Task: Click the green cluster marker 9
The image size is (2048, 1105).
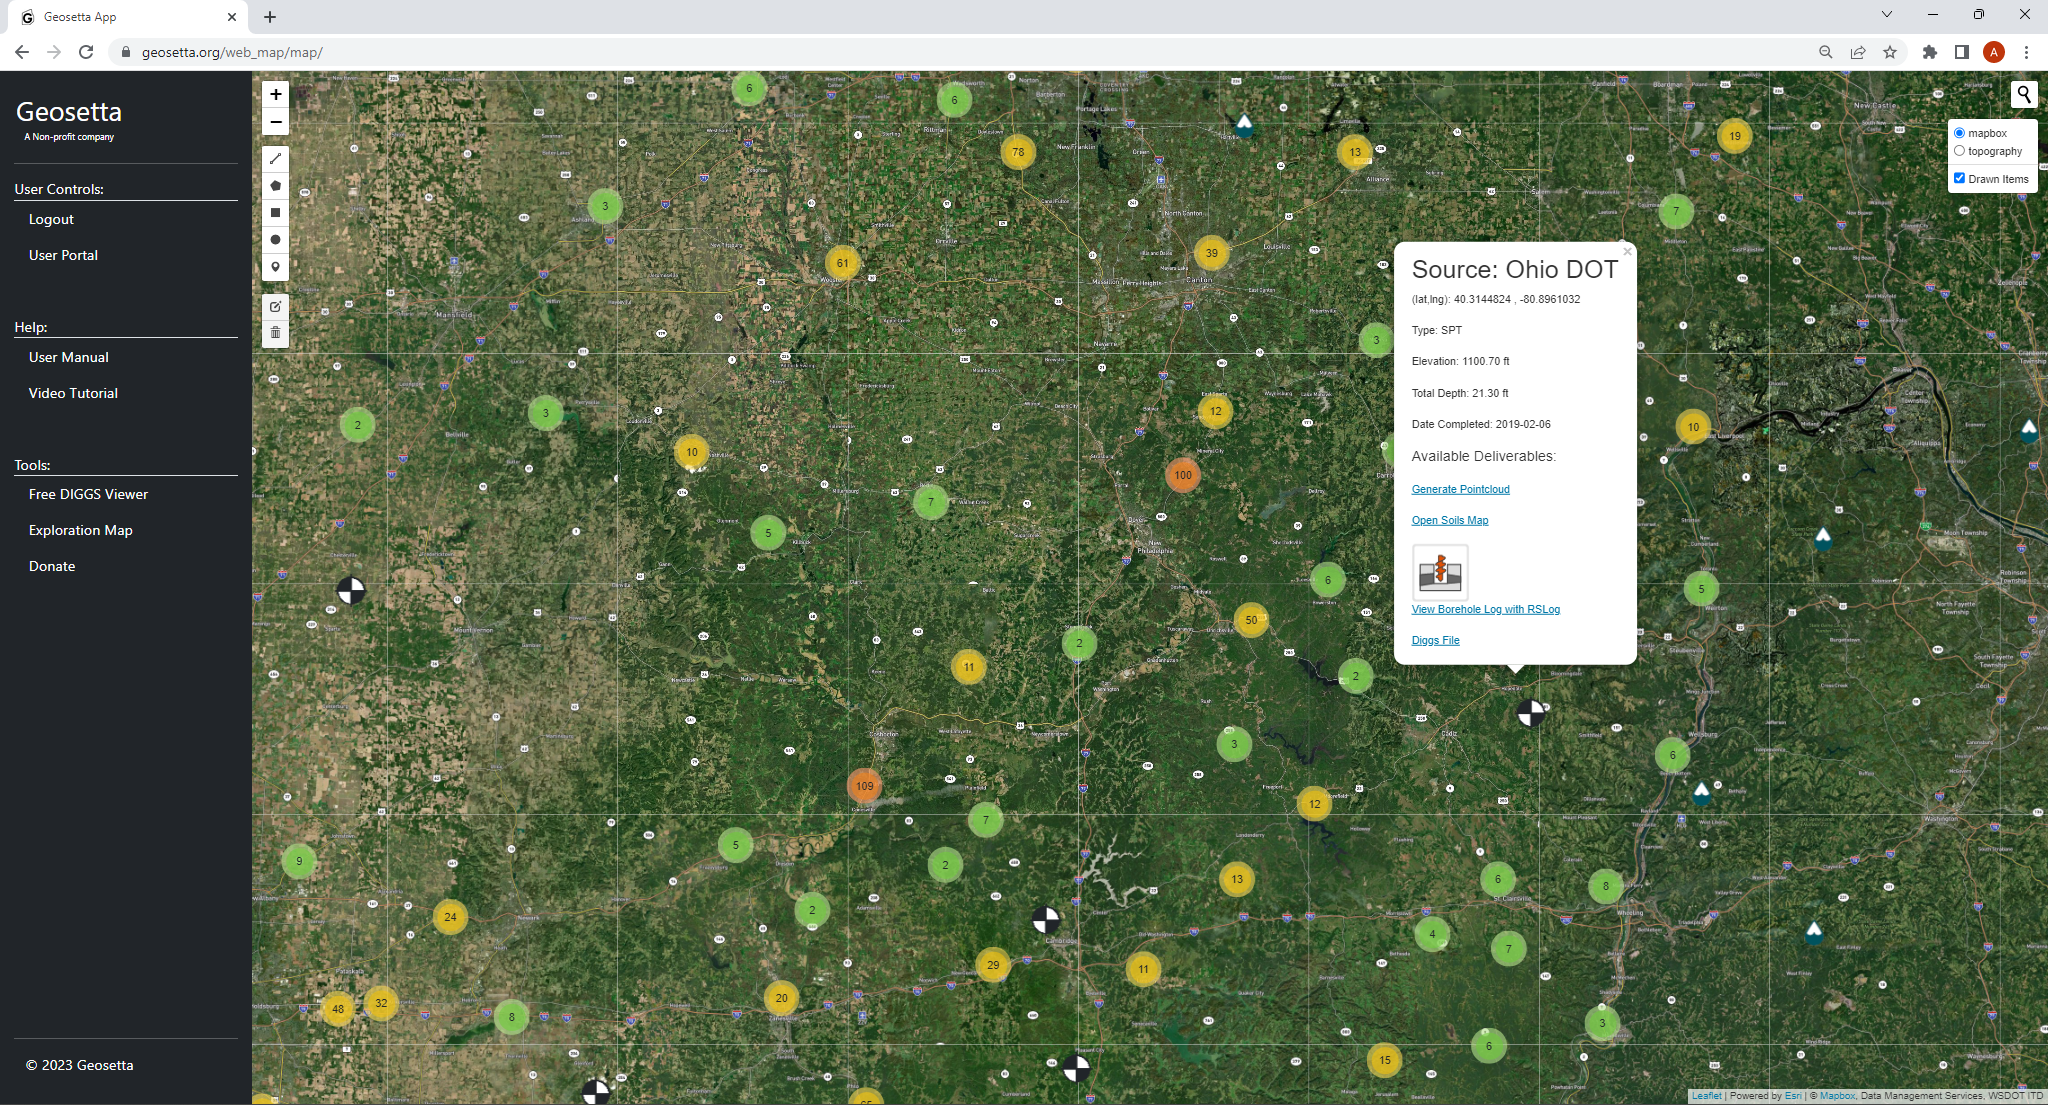Action: [x=299, y=861]
